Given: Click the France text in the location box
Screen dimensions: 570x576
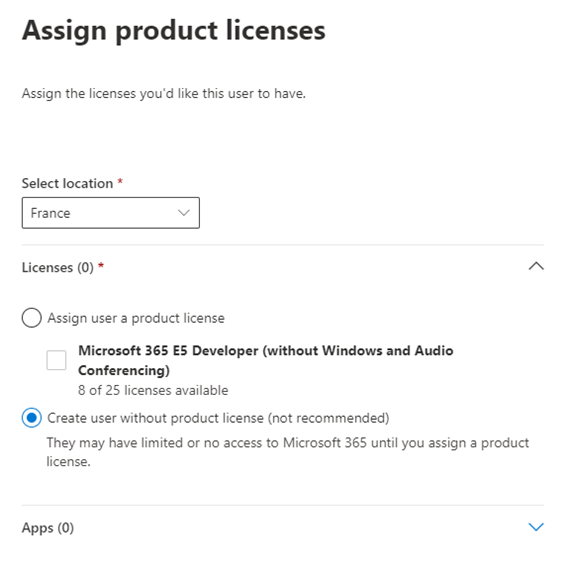Looking at the screenshot, I should 50,213.
